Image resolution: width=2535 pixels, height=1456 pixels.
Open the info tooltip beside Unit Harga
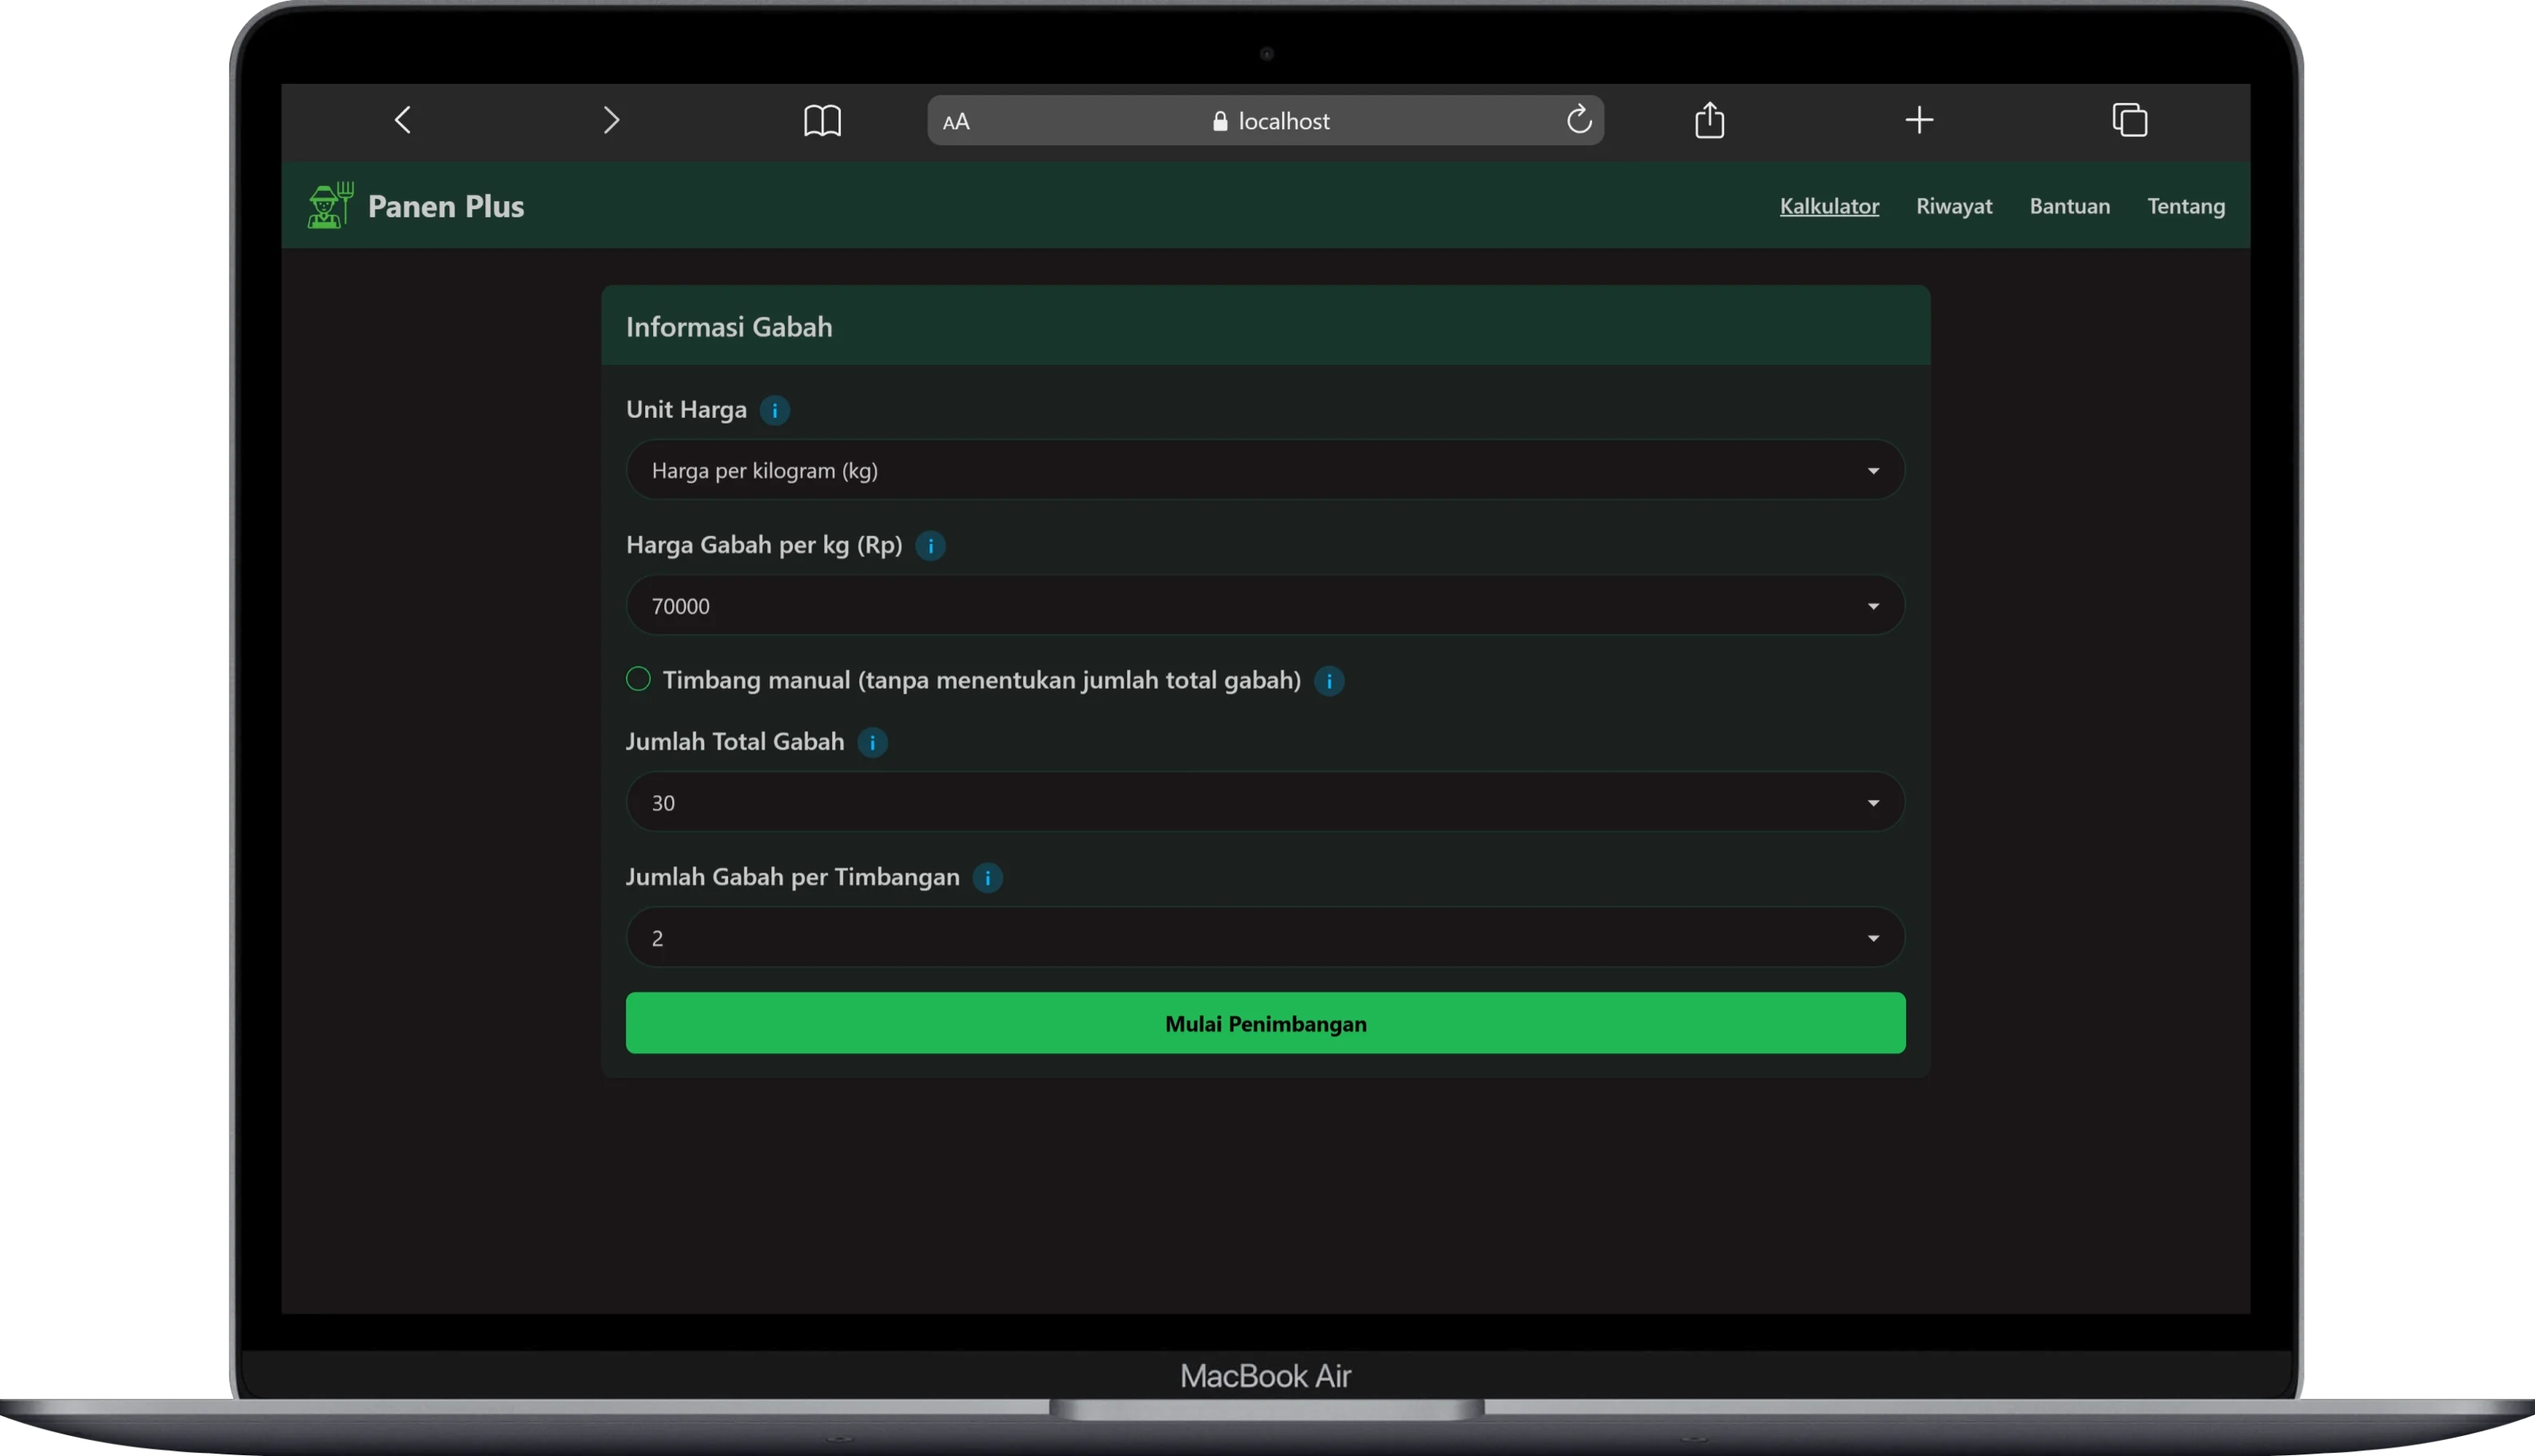click(775, 409)
